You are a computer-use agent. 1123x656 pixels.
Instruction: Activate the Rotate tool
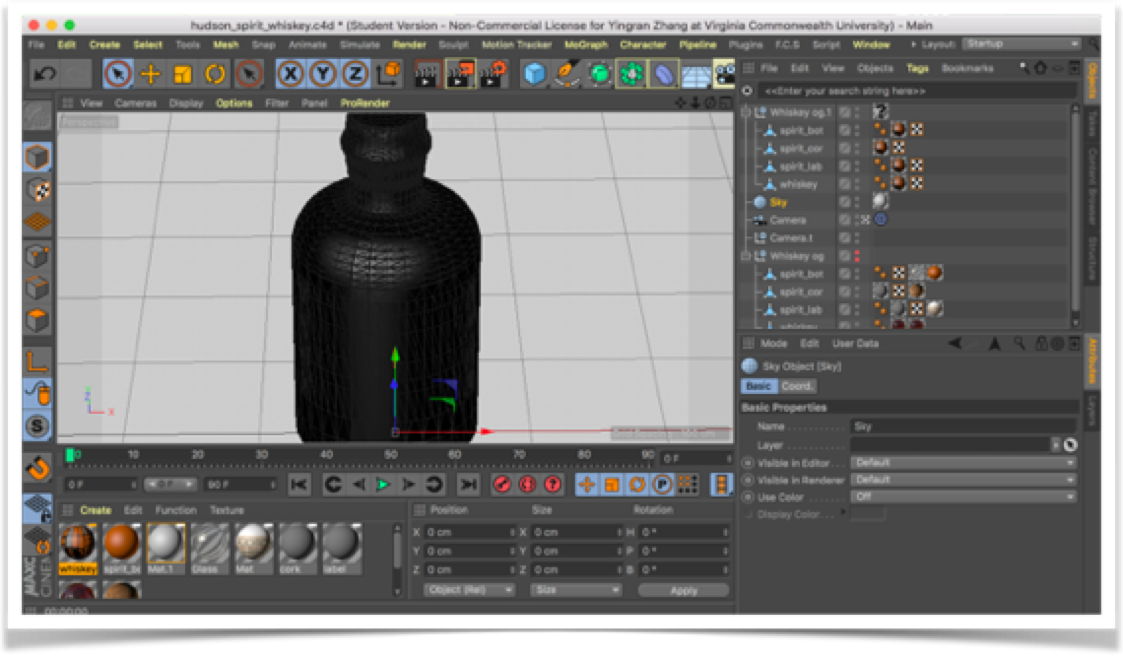click(215, 74)
